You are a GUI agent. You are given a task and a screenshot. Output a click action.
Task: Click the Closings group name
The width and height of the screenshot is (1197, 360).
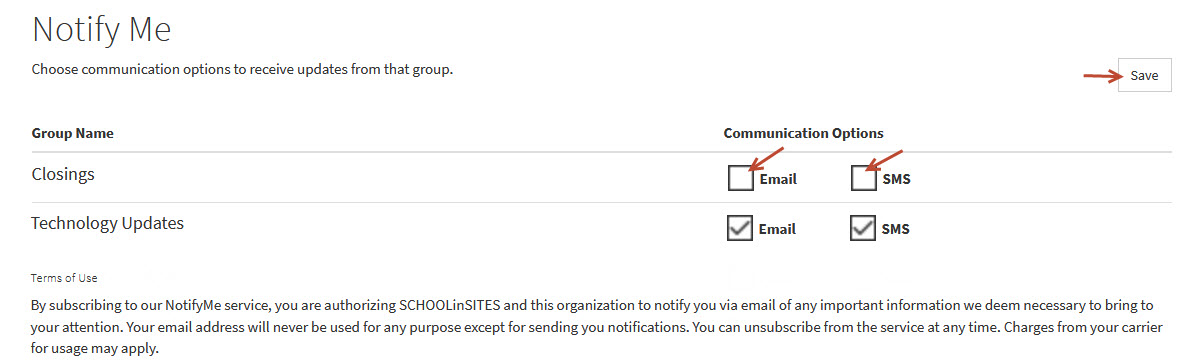click(63, 175)
